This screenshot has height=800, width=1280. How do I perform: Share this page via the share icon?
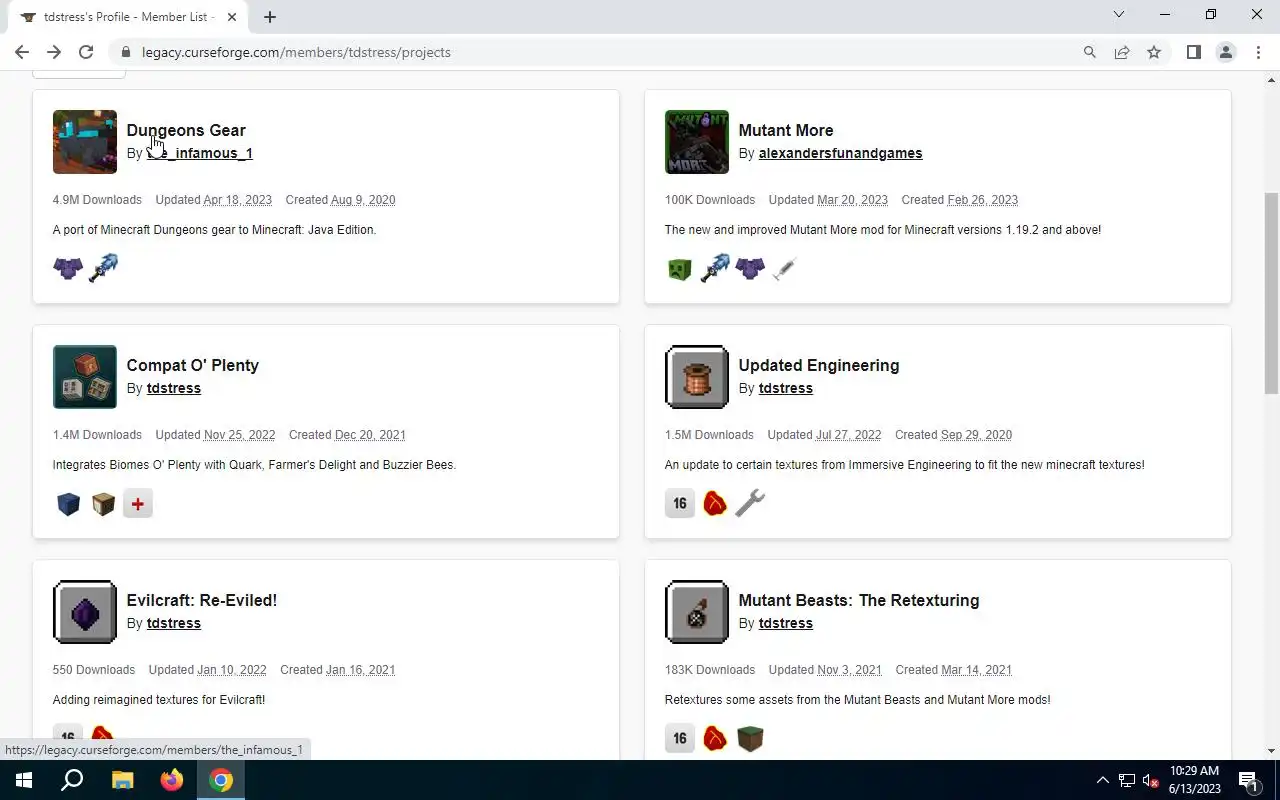(x=1122, y=52)
